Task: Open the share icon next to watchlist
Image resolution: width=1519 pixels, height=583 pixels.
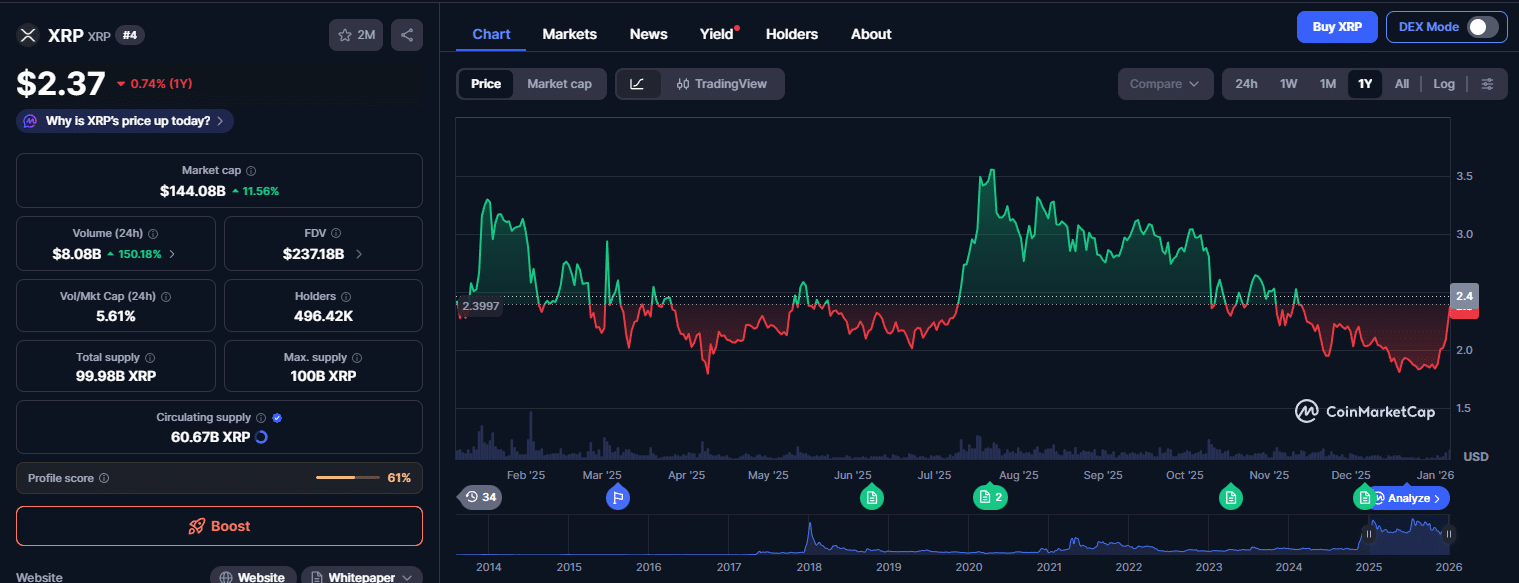Action: (406, 34)
